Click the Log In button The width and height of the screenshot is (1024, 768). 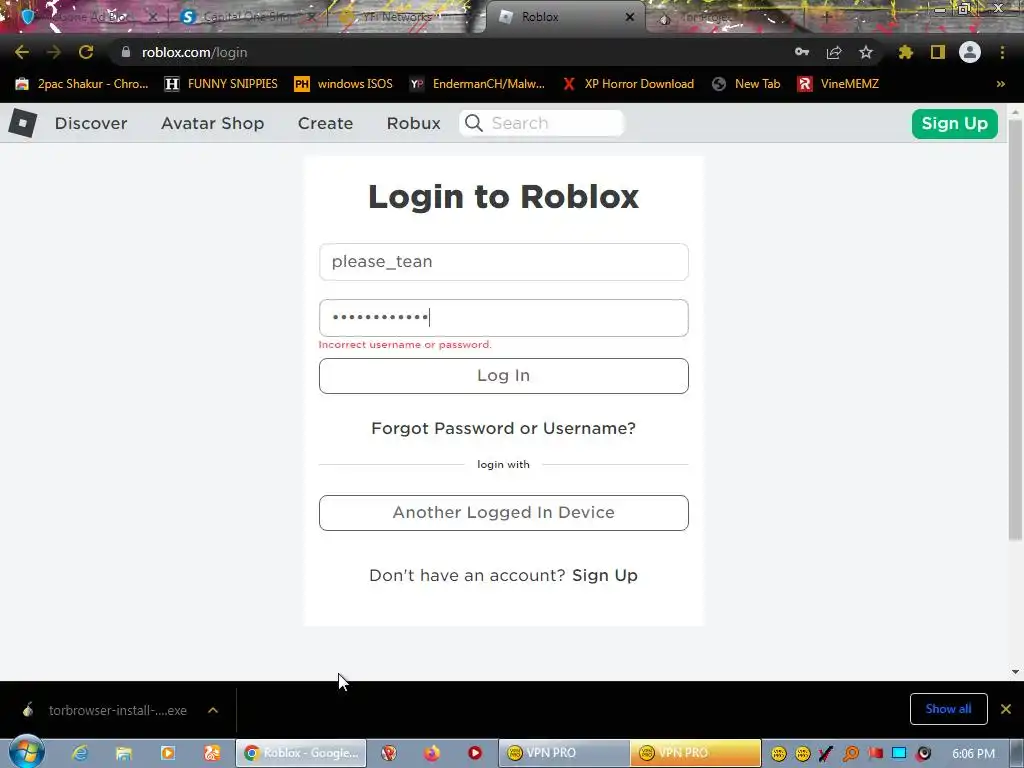[504, 376]
